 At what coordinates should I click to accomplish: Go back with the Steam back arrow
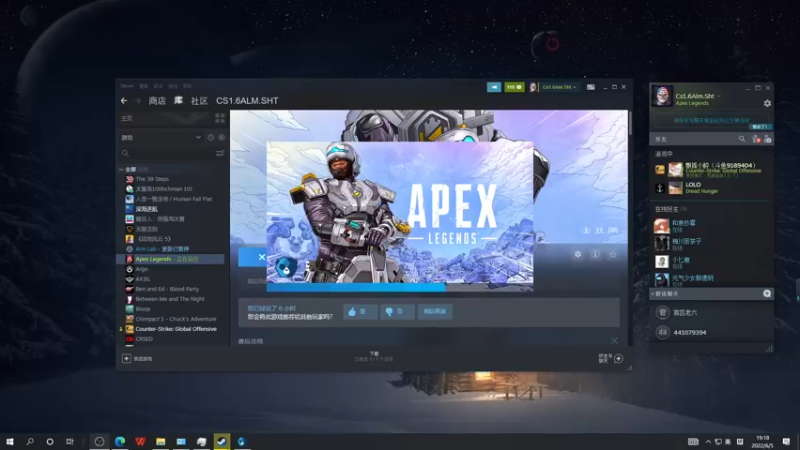click(x=124, y=101)
